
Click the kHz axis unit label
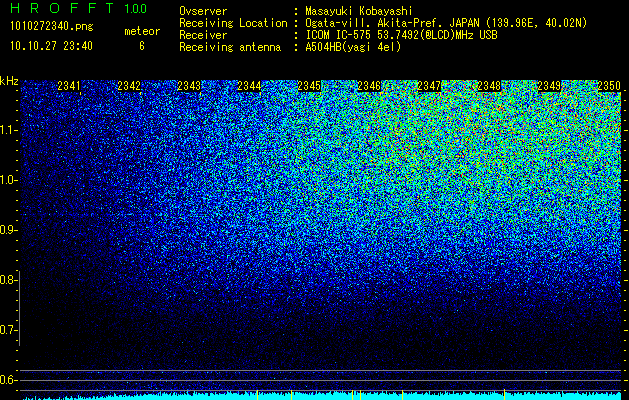9,81
